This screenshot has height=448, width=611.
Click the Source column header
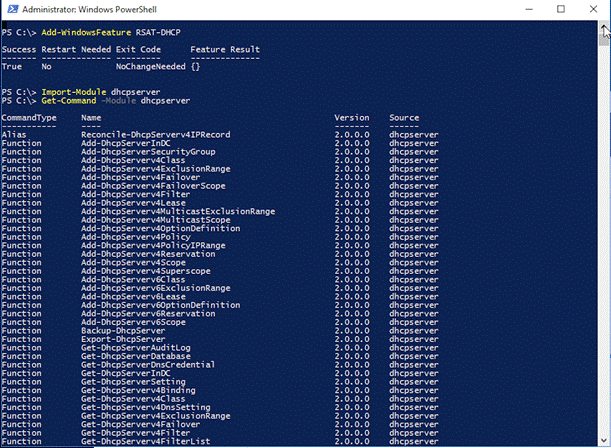click(x=406, y=118)
